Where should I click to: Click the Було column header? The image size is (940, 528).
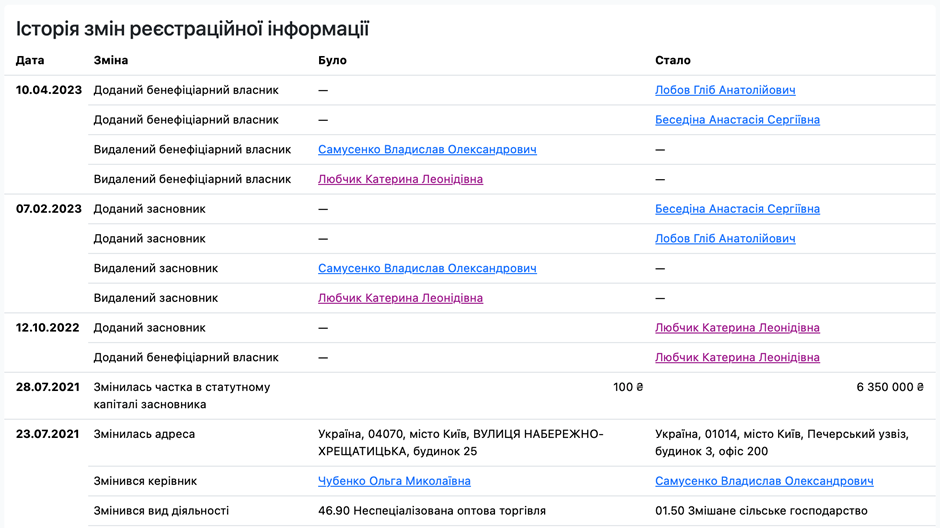332,61
